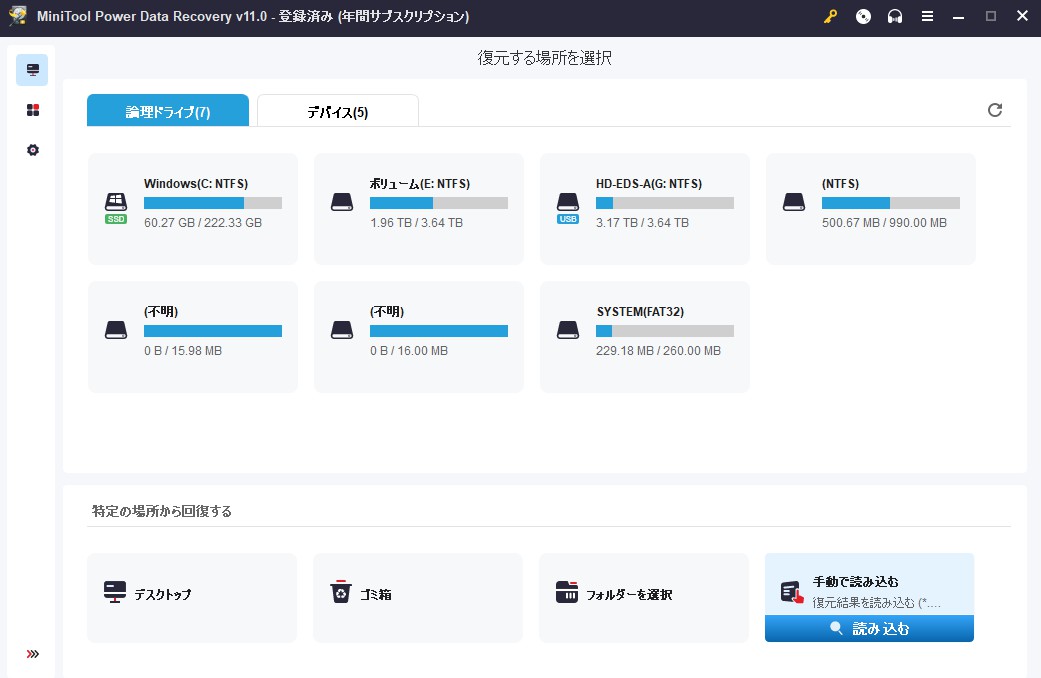Click the HD-EDS-A USB drive icon
Image resolution: width=1041 pixels, height=678 pixels.
568,207
